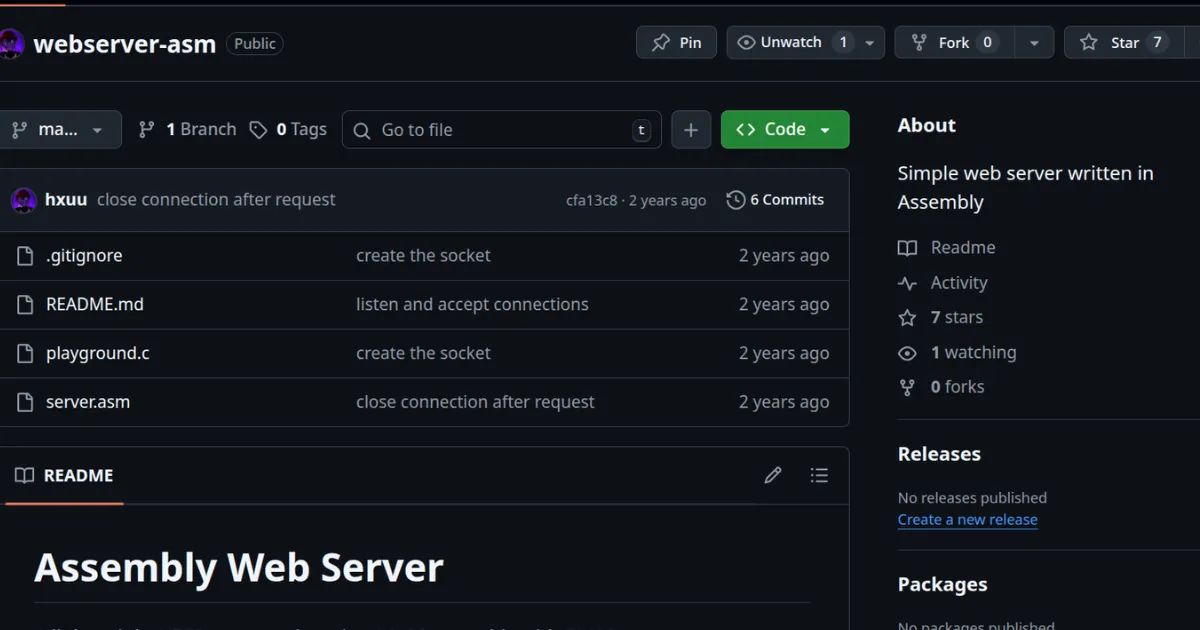Click Create a new release link
1200x630 pixels.
(x=968, y=520)
